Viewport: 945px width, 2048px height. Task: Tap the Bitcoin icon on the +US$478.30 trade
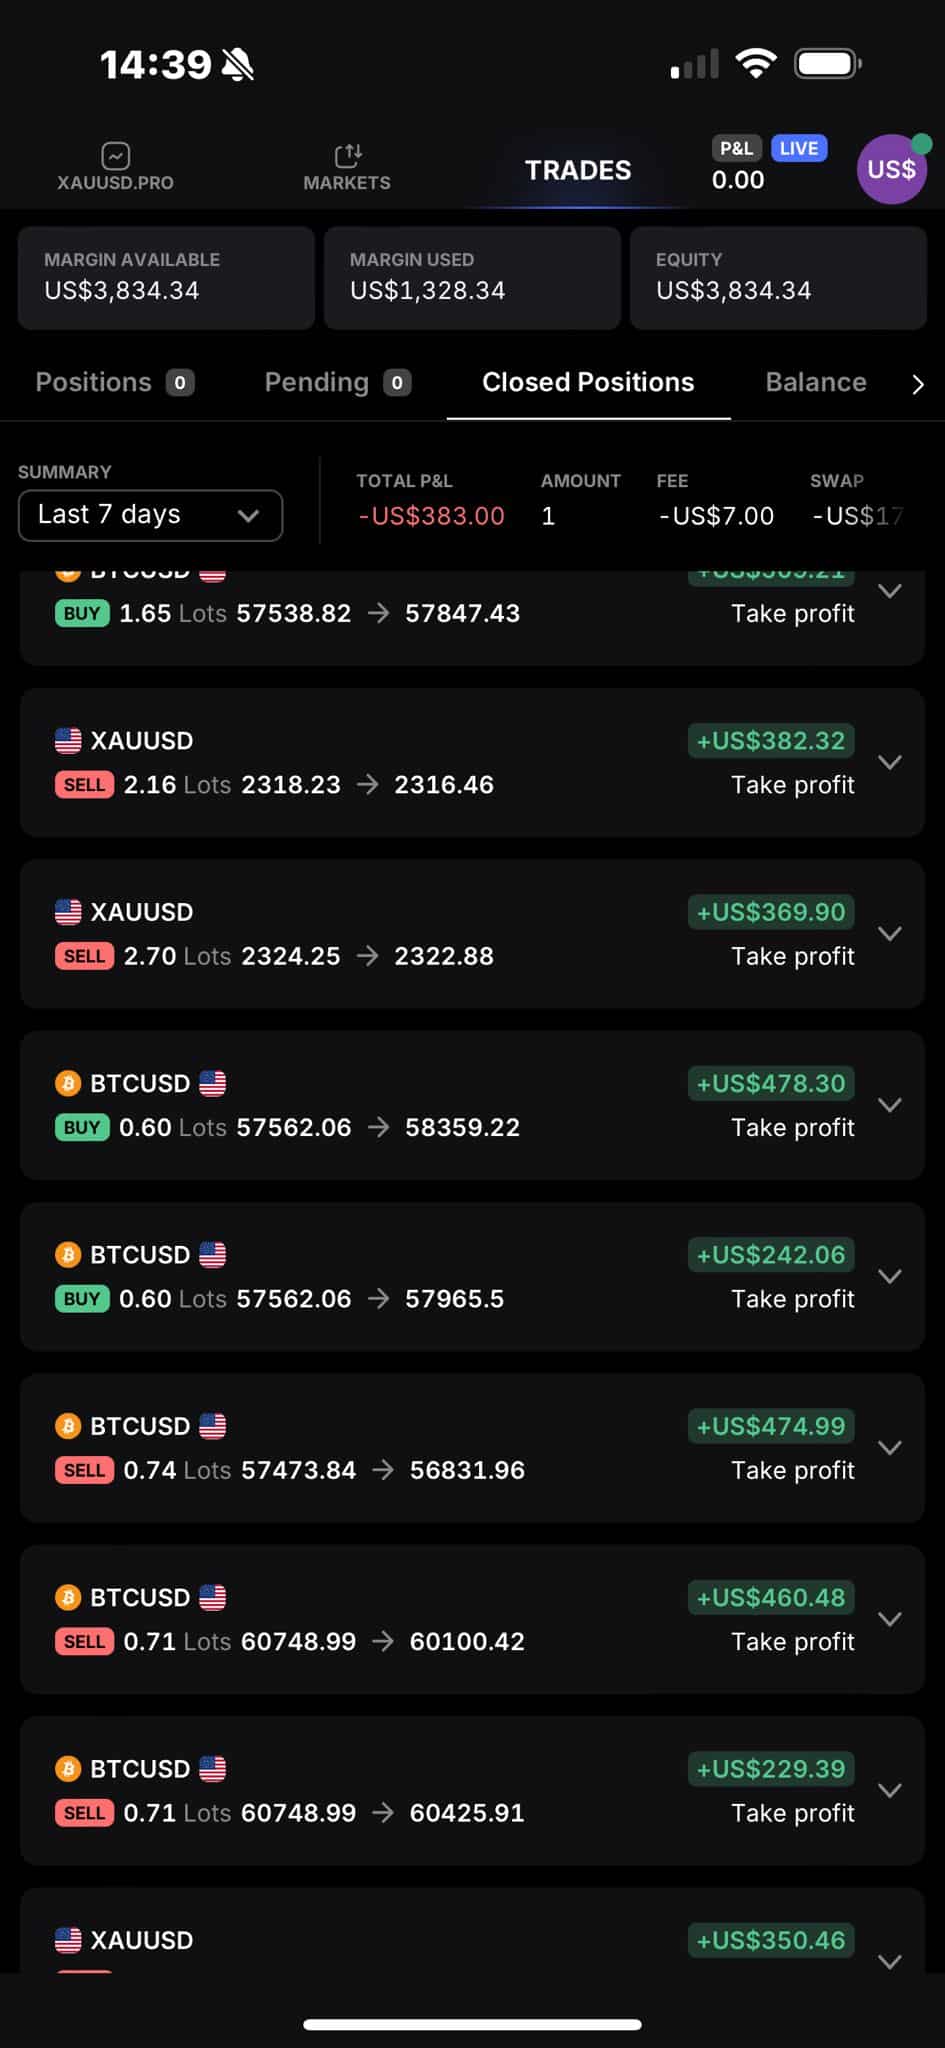68,1083
